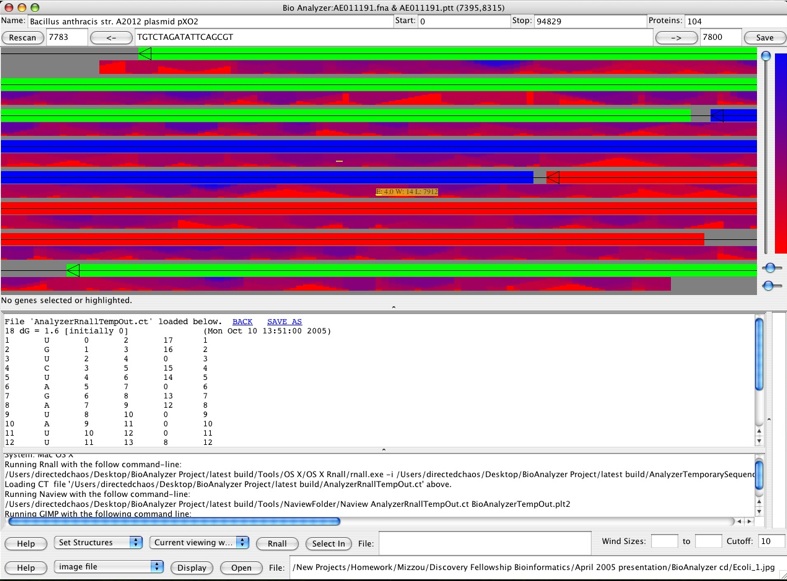787x581 pixels.
Task: Click the sequence field TGTCTAGATATTCAGCGT
Action: (x=393, y=37)
